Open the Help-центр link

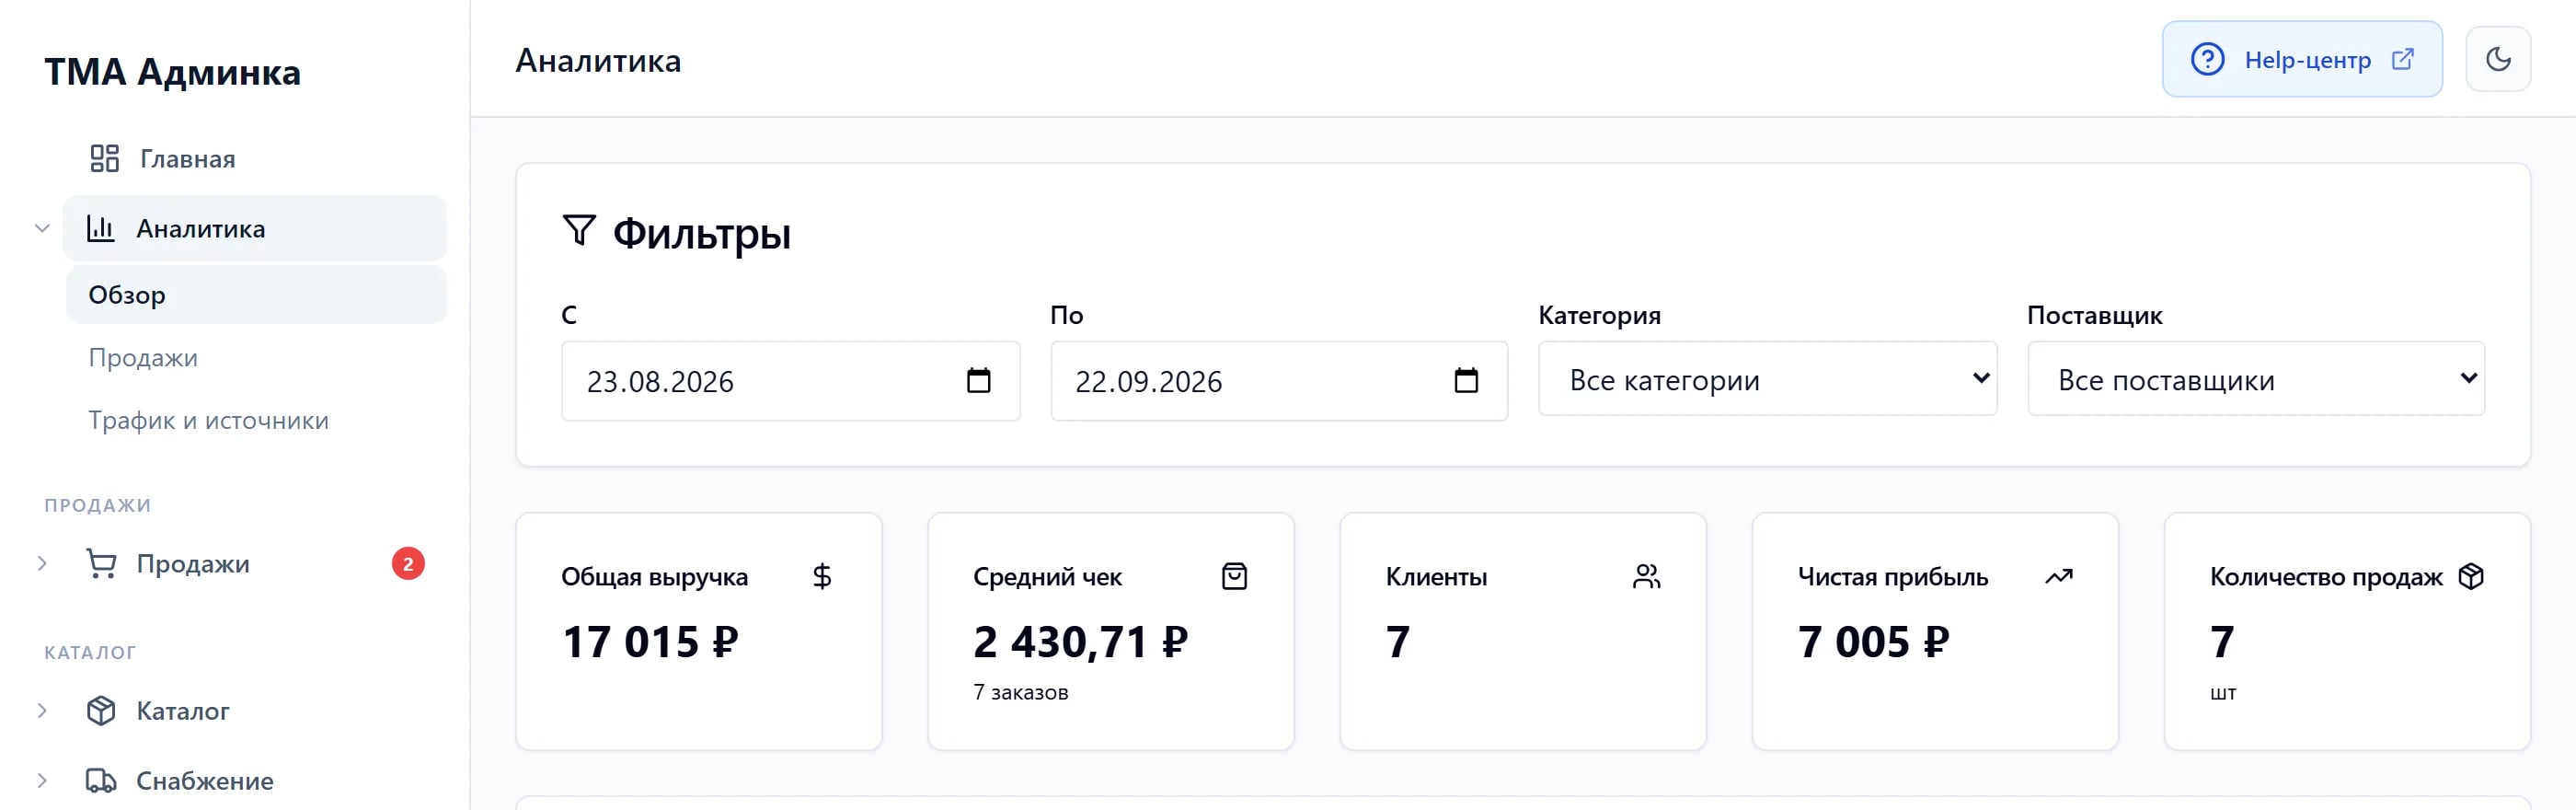tap(2302, 59)
